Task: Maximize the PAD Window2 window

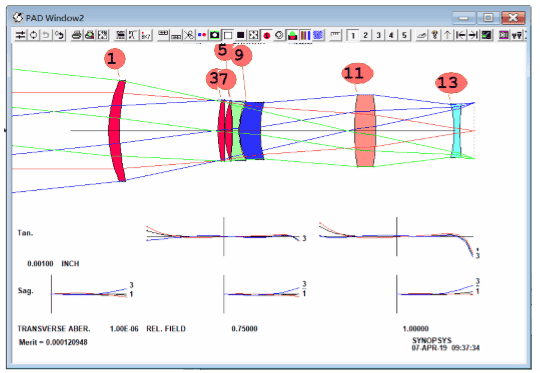Action: pyautogui.click(x=488, y=18)
